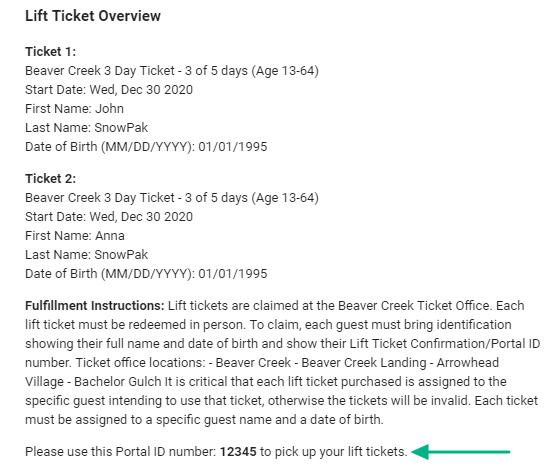Click the green arrow pointing at Portal ID
The image size is (560, 475).
coord(461,452)
